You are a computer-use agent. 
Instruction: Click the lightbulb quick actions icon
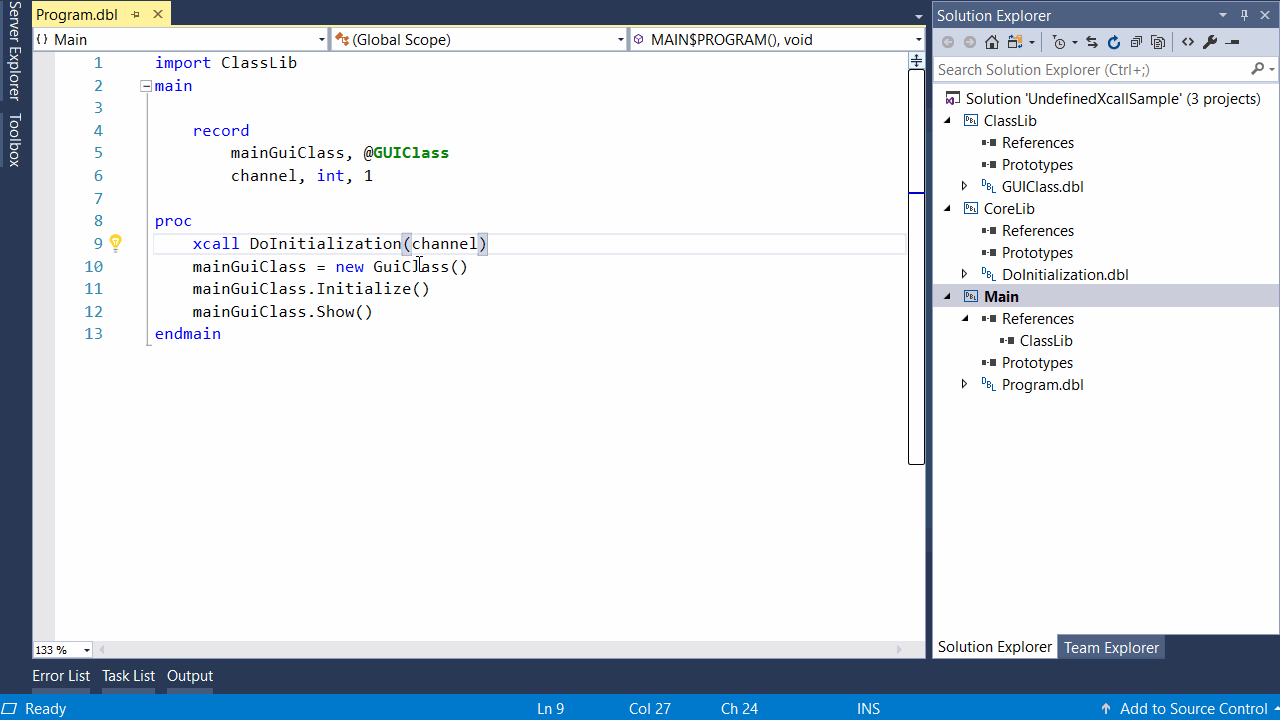tap(115, 243)
